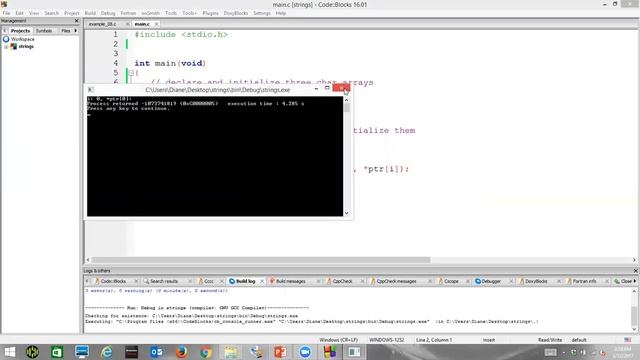Open Code::Blocks taskbar icon

click(x=329, y=352)
